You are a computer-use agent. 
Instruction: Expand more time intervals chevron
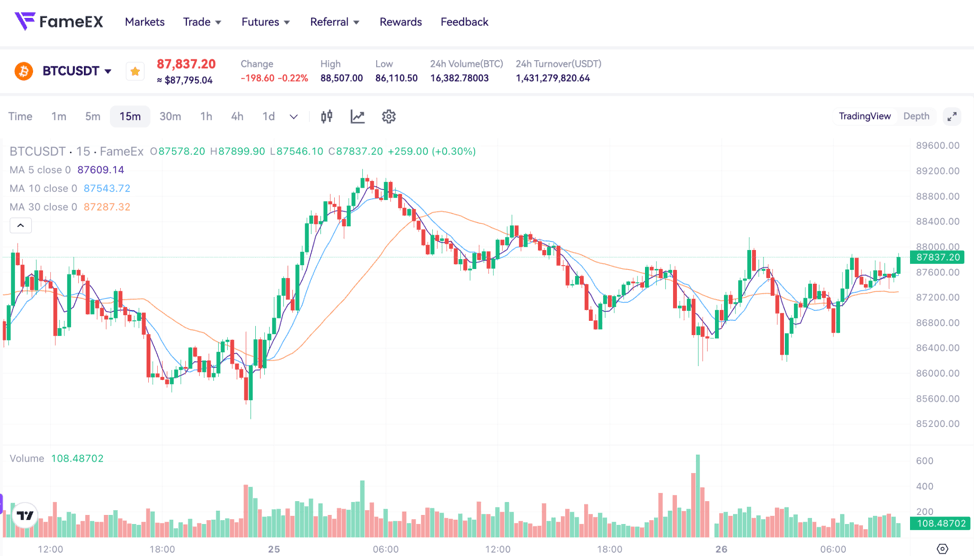[x=294, y=117]
